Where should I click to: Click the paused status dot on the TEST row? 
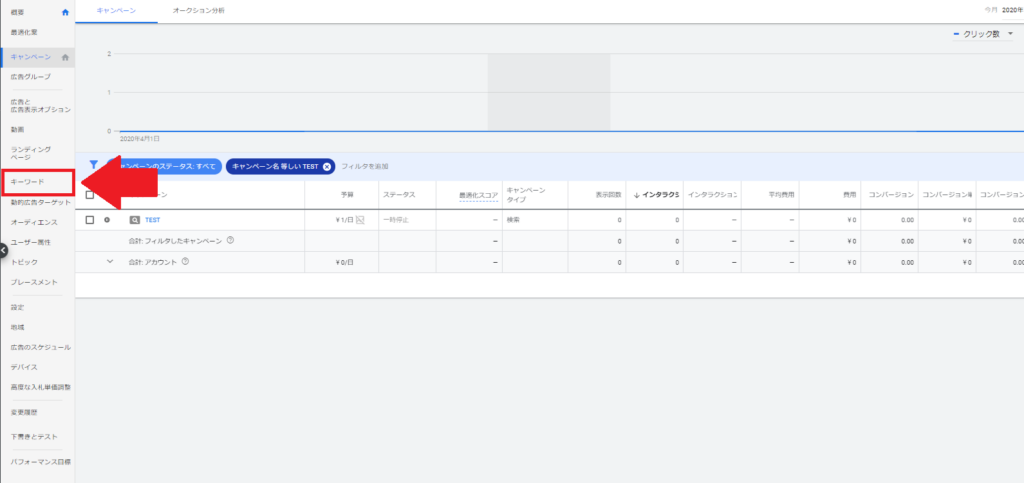tap(107, 220)
